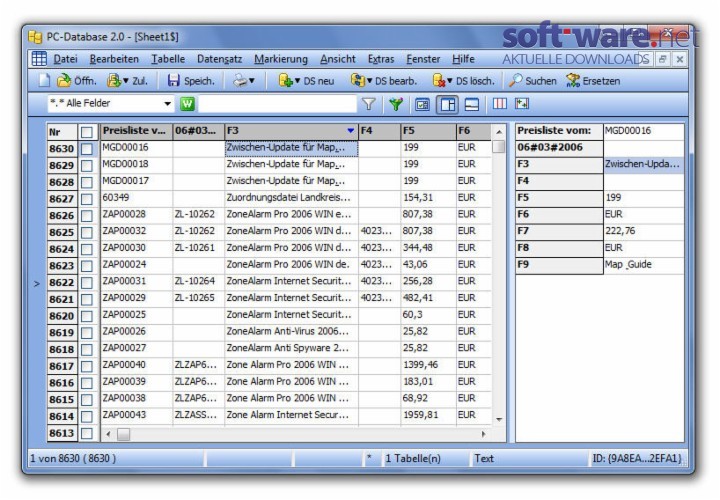Viewport: 720px width, 500px height.
Task: Click the vertical scrollbar thumb of table
Action: tap(498, 147)
